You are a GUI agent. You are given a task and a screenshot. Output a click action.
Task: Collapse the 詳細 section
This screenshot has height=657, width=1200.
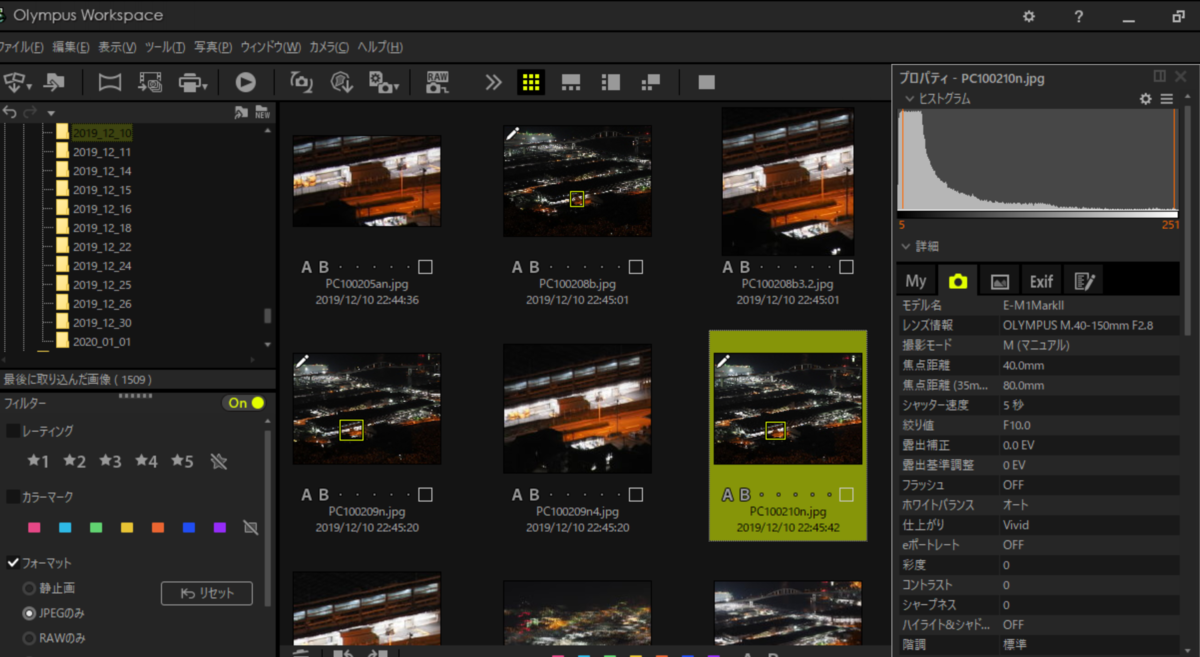[906, 246]
